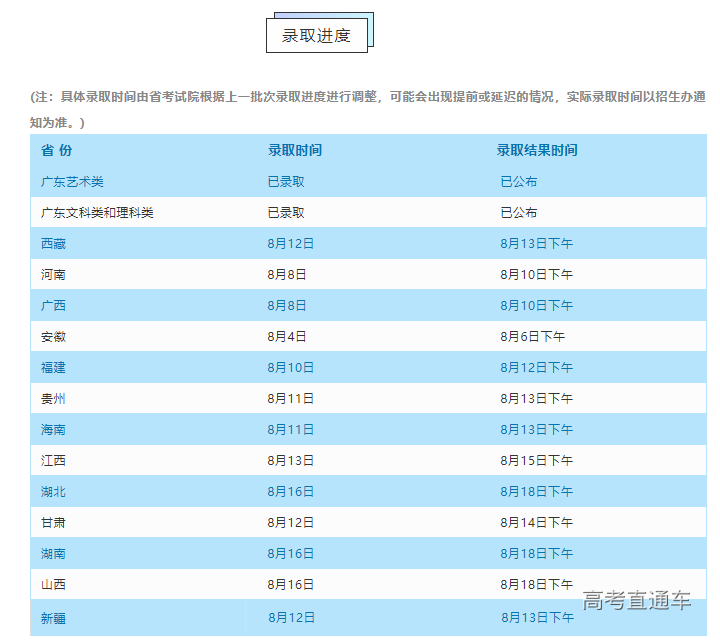Select the 福建 province cell

[54, 367]
